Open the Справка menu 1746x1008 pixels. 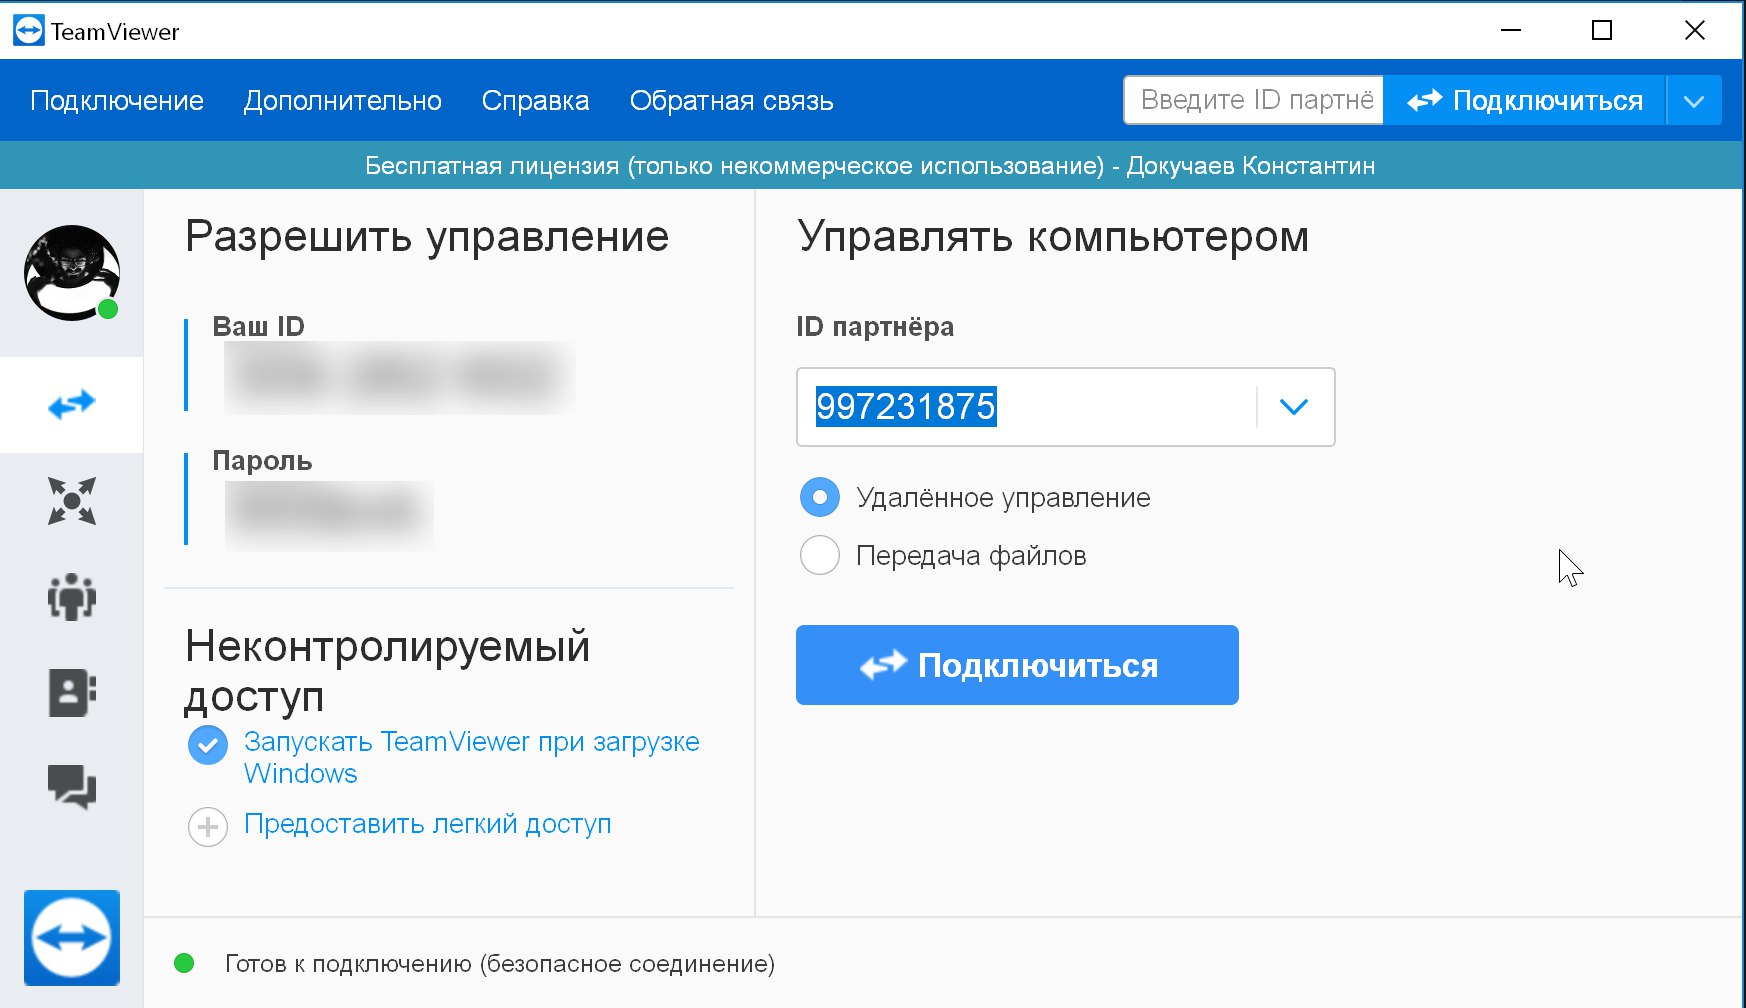[x=536, y=101]
